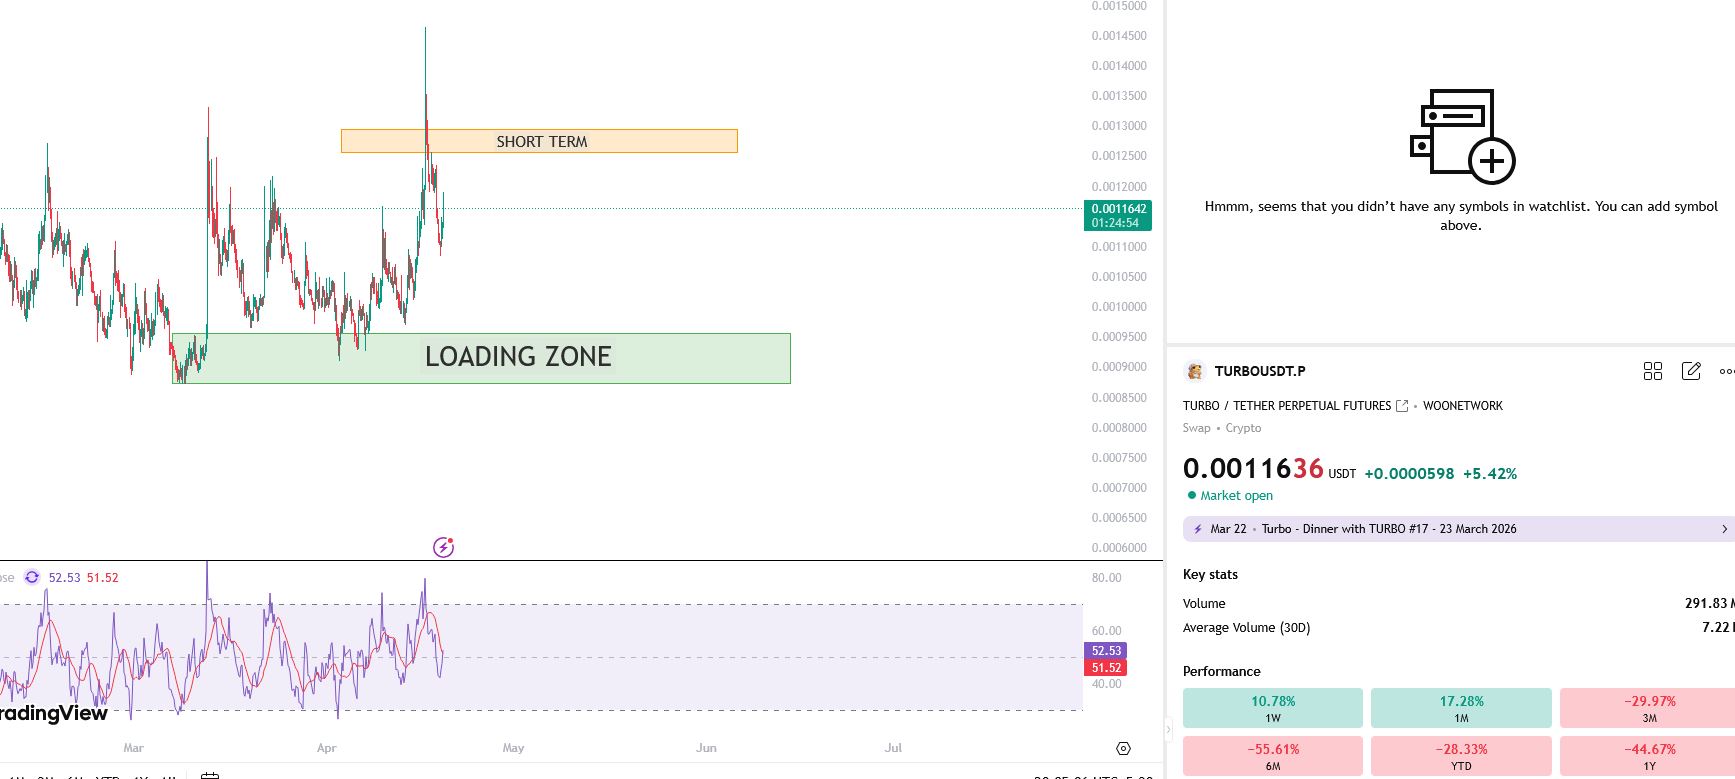This screenshot has width=1735, height=779.
Task: Select the LOADING ZONE green rectangle
Action: tap(481, 358)
